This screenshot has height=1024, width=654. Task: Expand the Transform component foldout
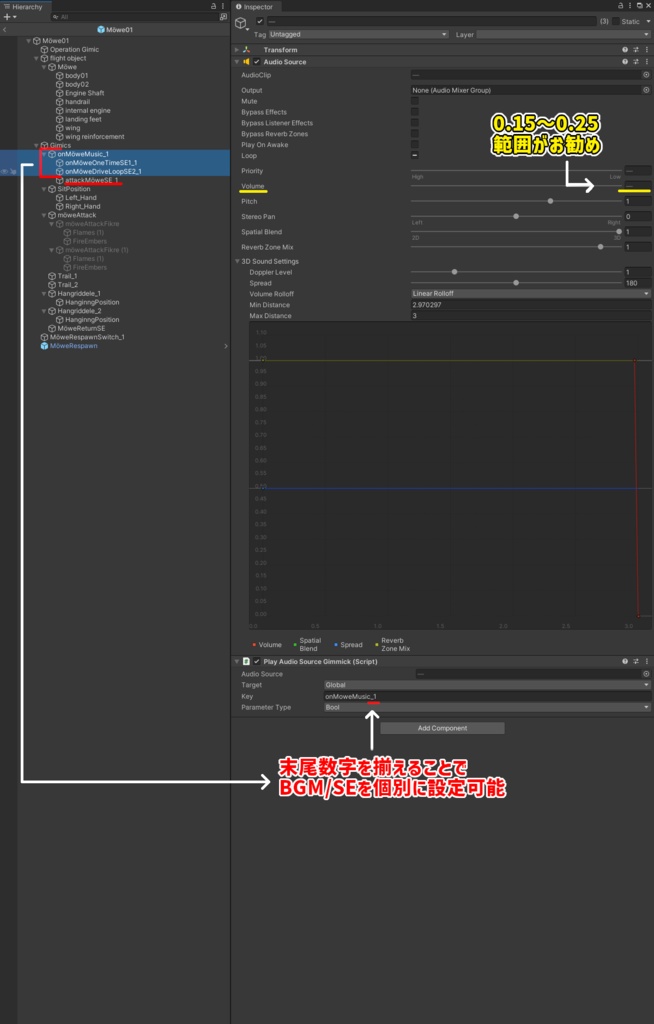coord(237,50)
